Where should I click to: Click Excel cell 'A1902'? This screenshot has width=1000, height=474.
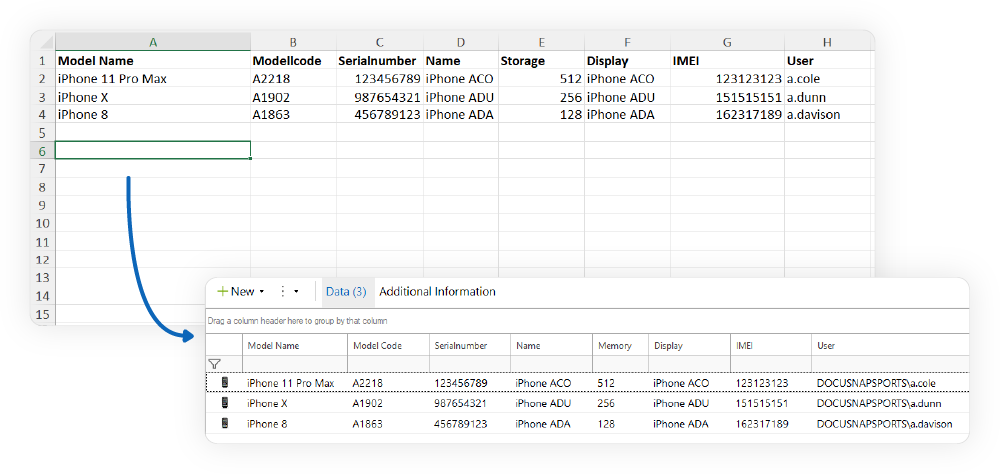tap(293, 98)
